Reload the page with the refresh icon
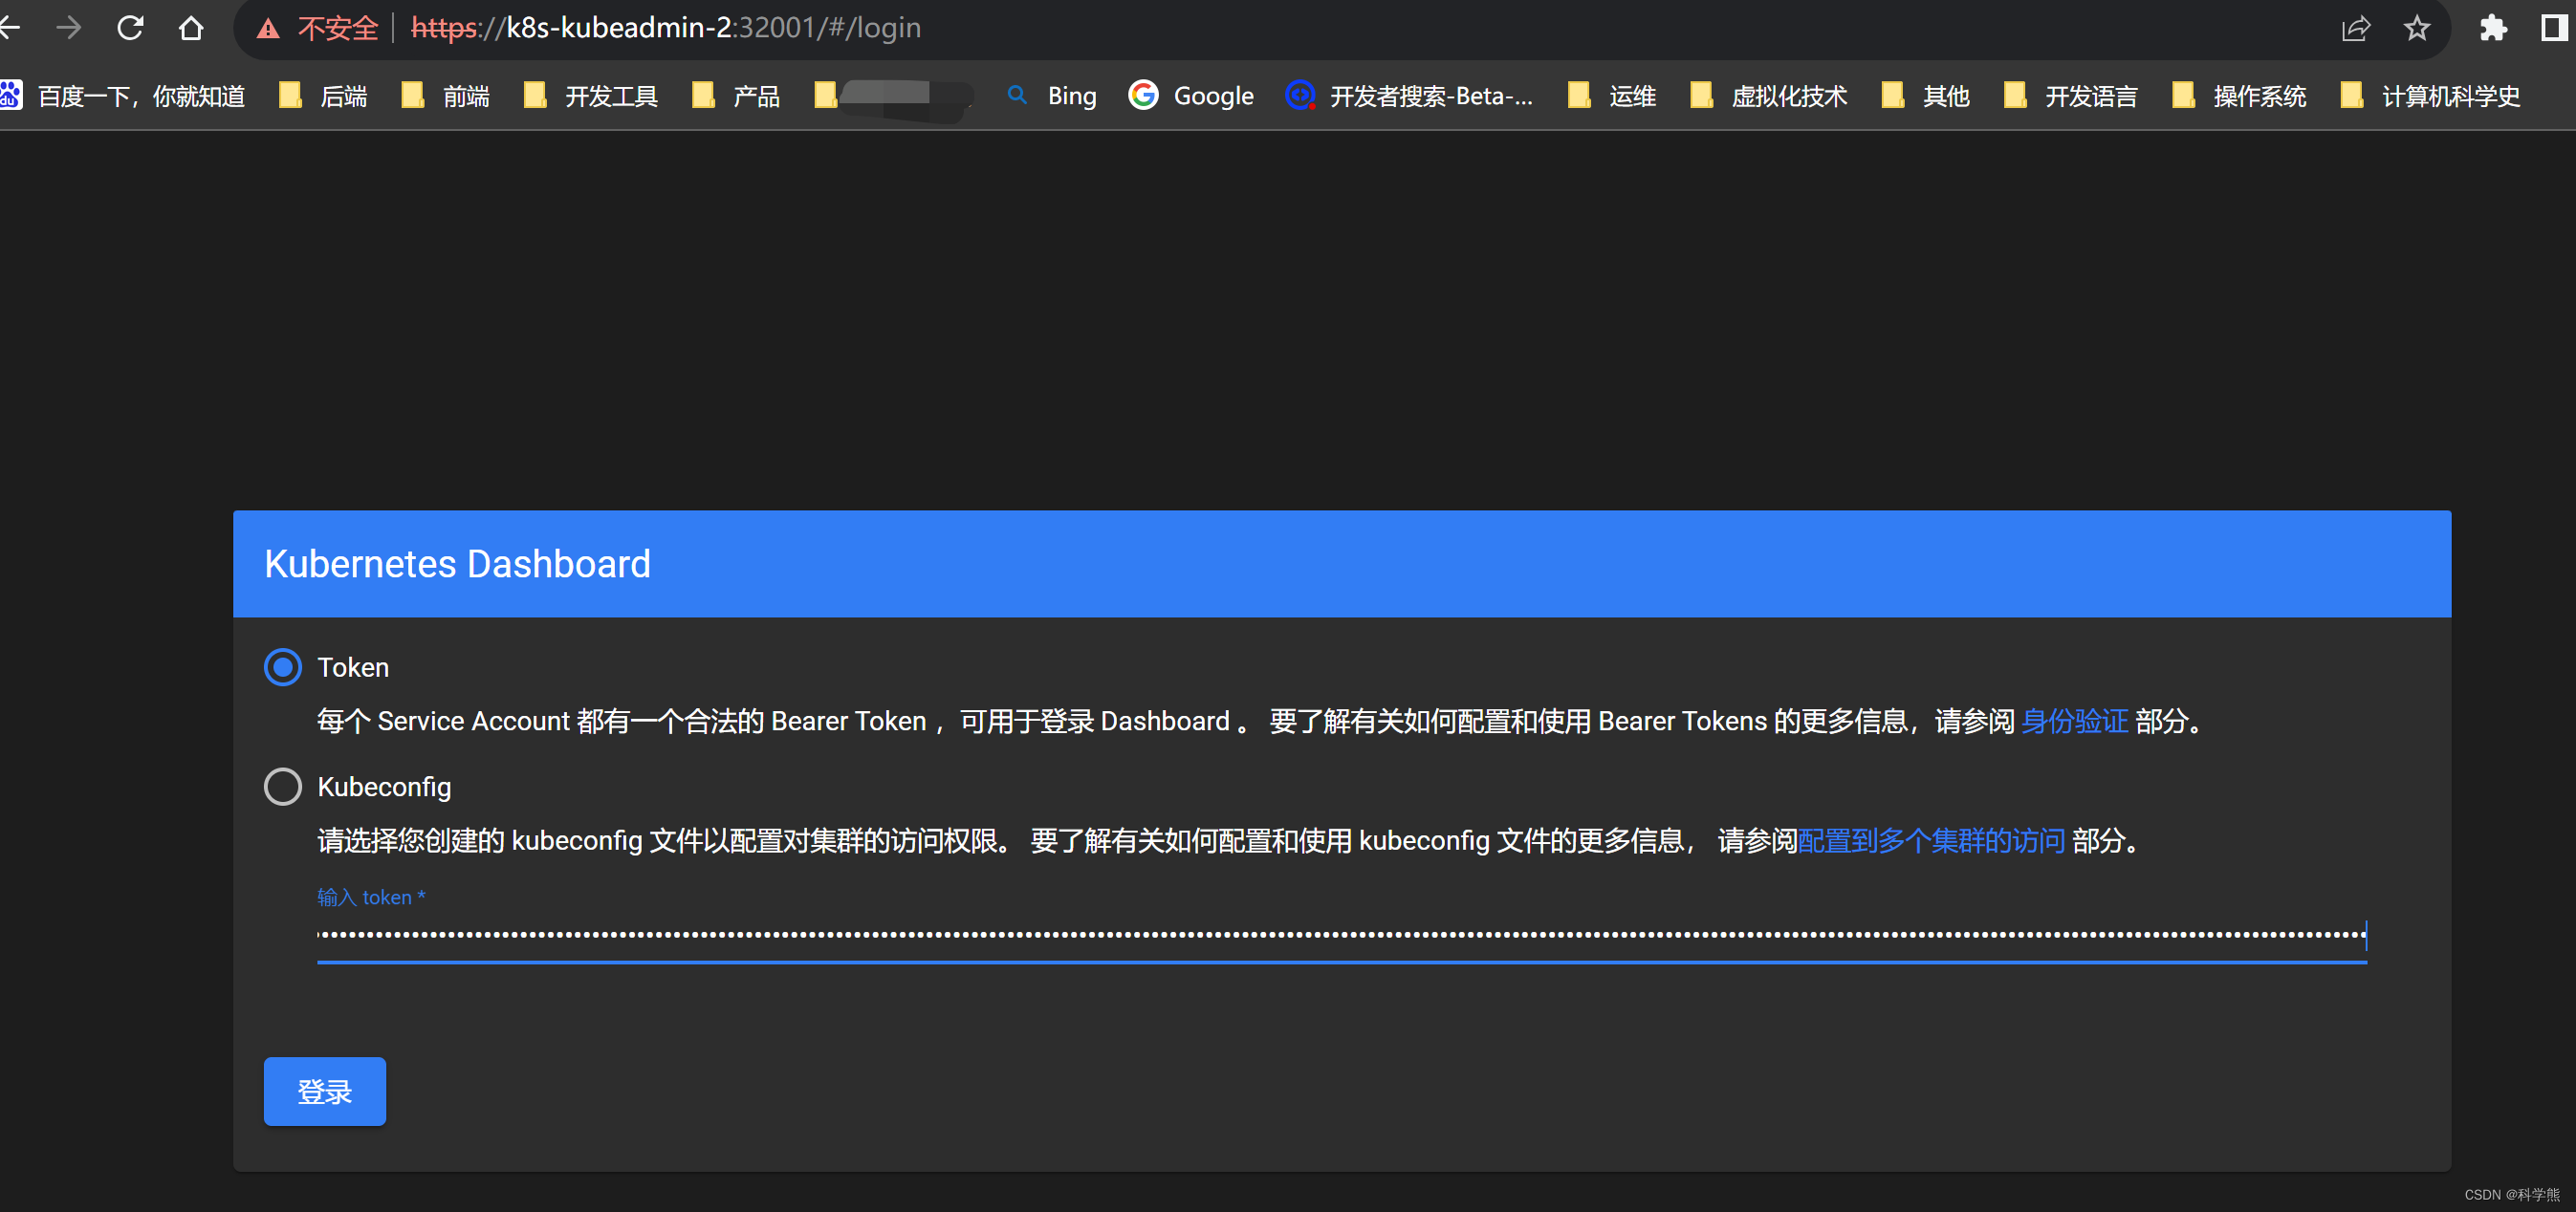This screenshot has height=1212, width=2576. pos(130,28)
